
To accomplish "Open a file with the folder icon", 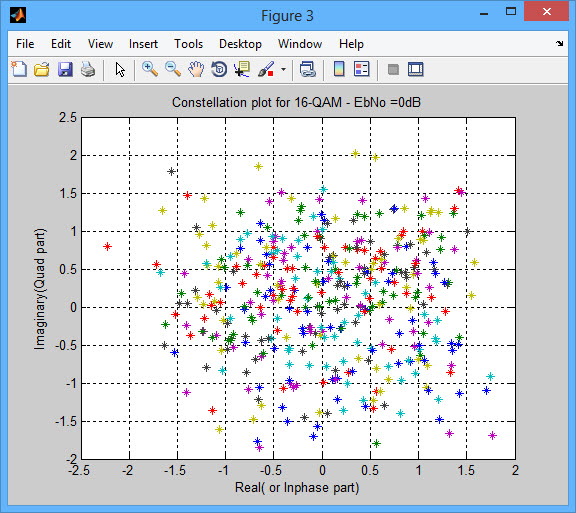I will (42, 69).
